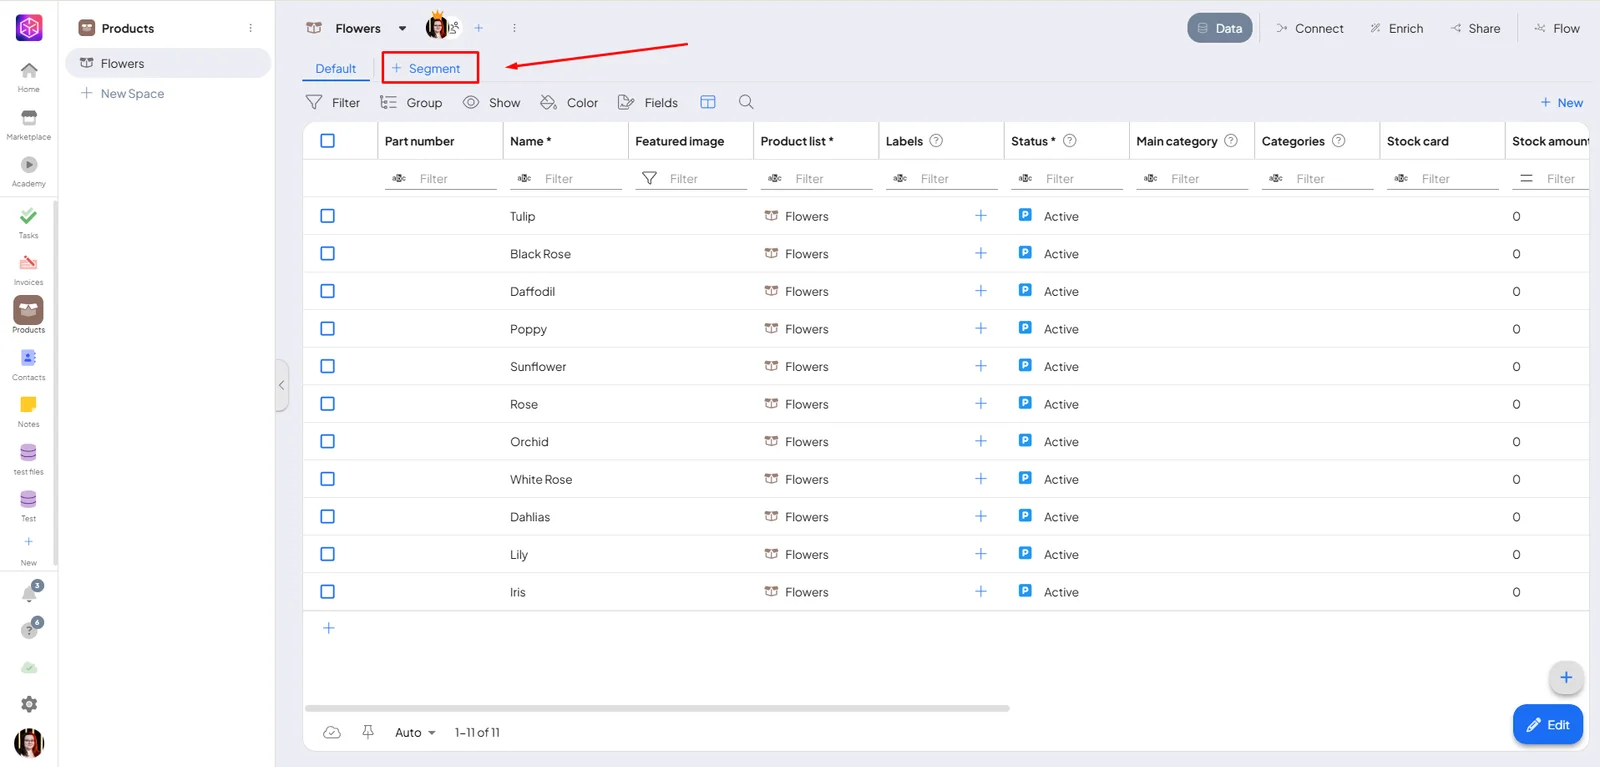
Task: Switch to the Default tab
Action: 336,68
